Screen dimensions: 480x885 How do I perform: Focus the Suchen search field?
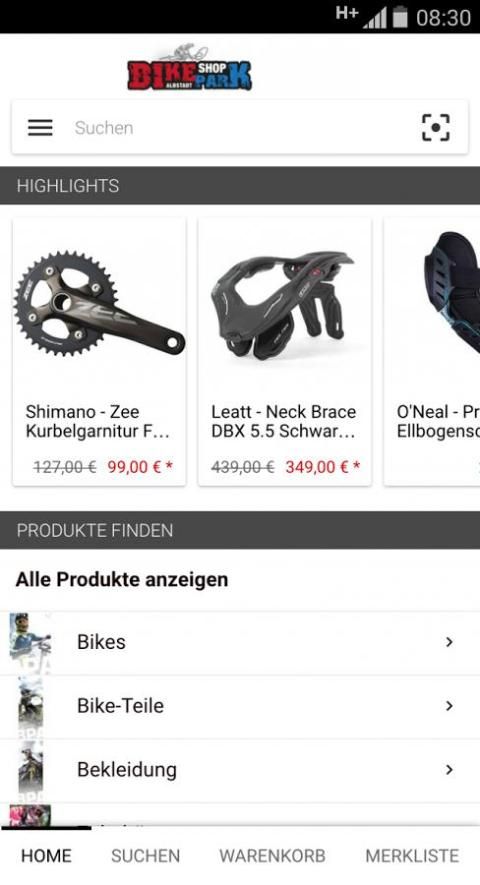tap(240, 128)
